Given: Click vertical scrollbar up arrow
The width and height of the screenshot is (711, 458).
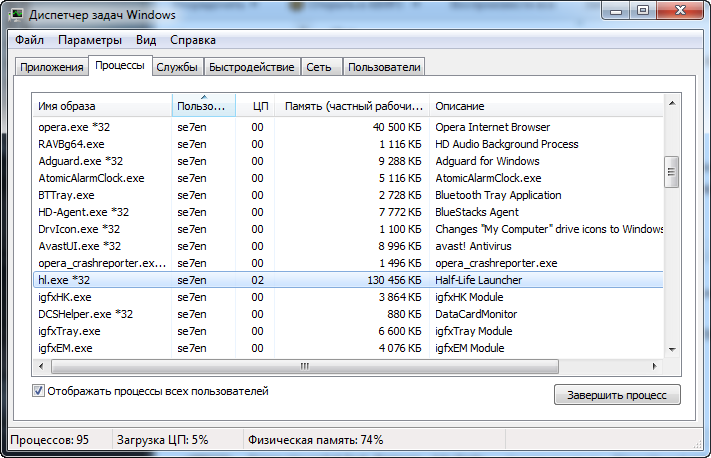Looking at the screenshot, I should point(672,103).
